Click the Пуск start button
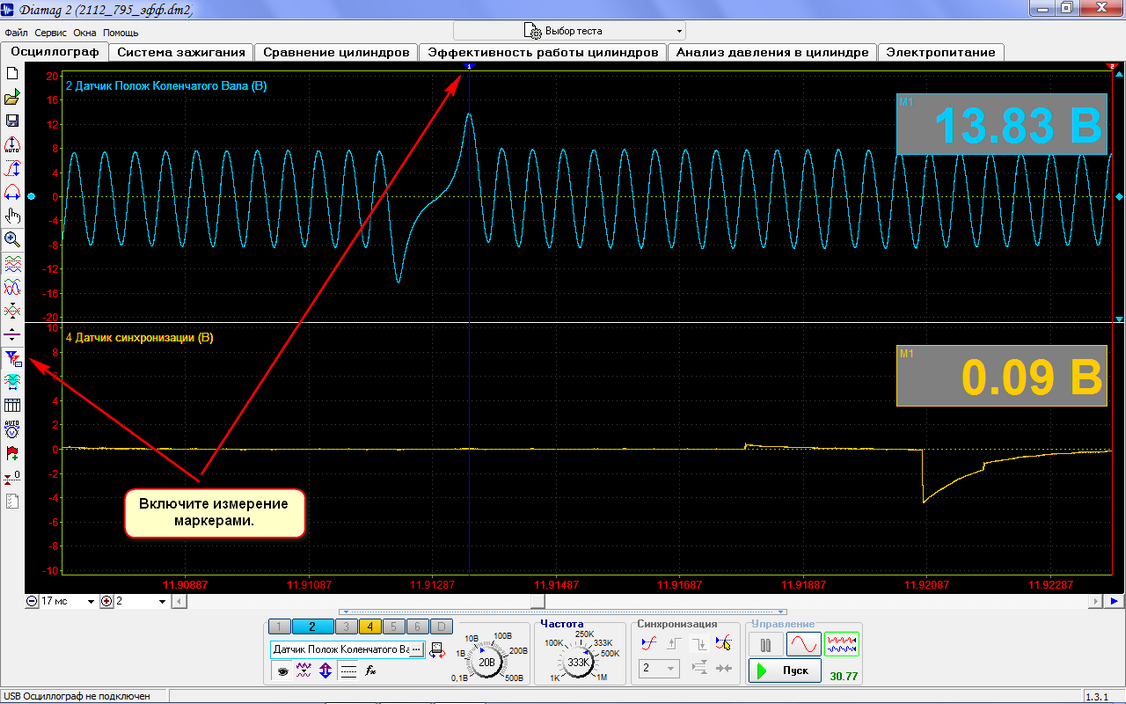The height and width of the screenshot is (704, 1126). tap(785, 670)
